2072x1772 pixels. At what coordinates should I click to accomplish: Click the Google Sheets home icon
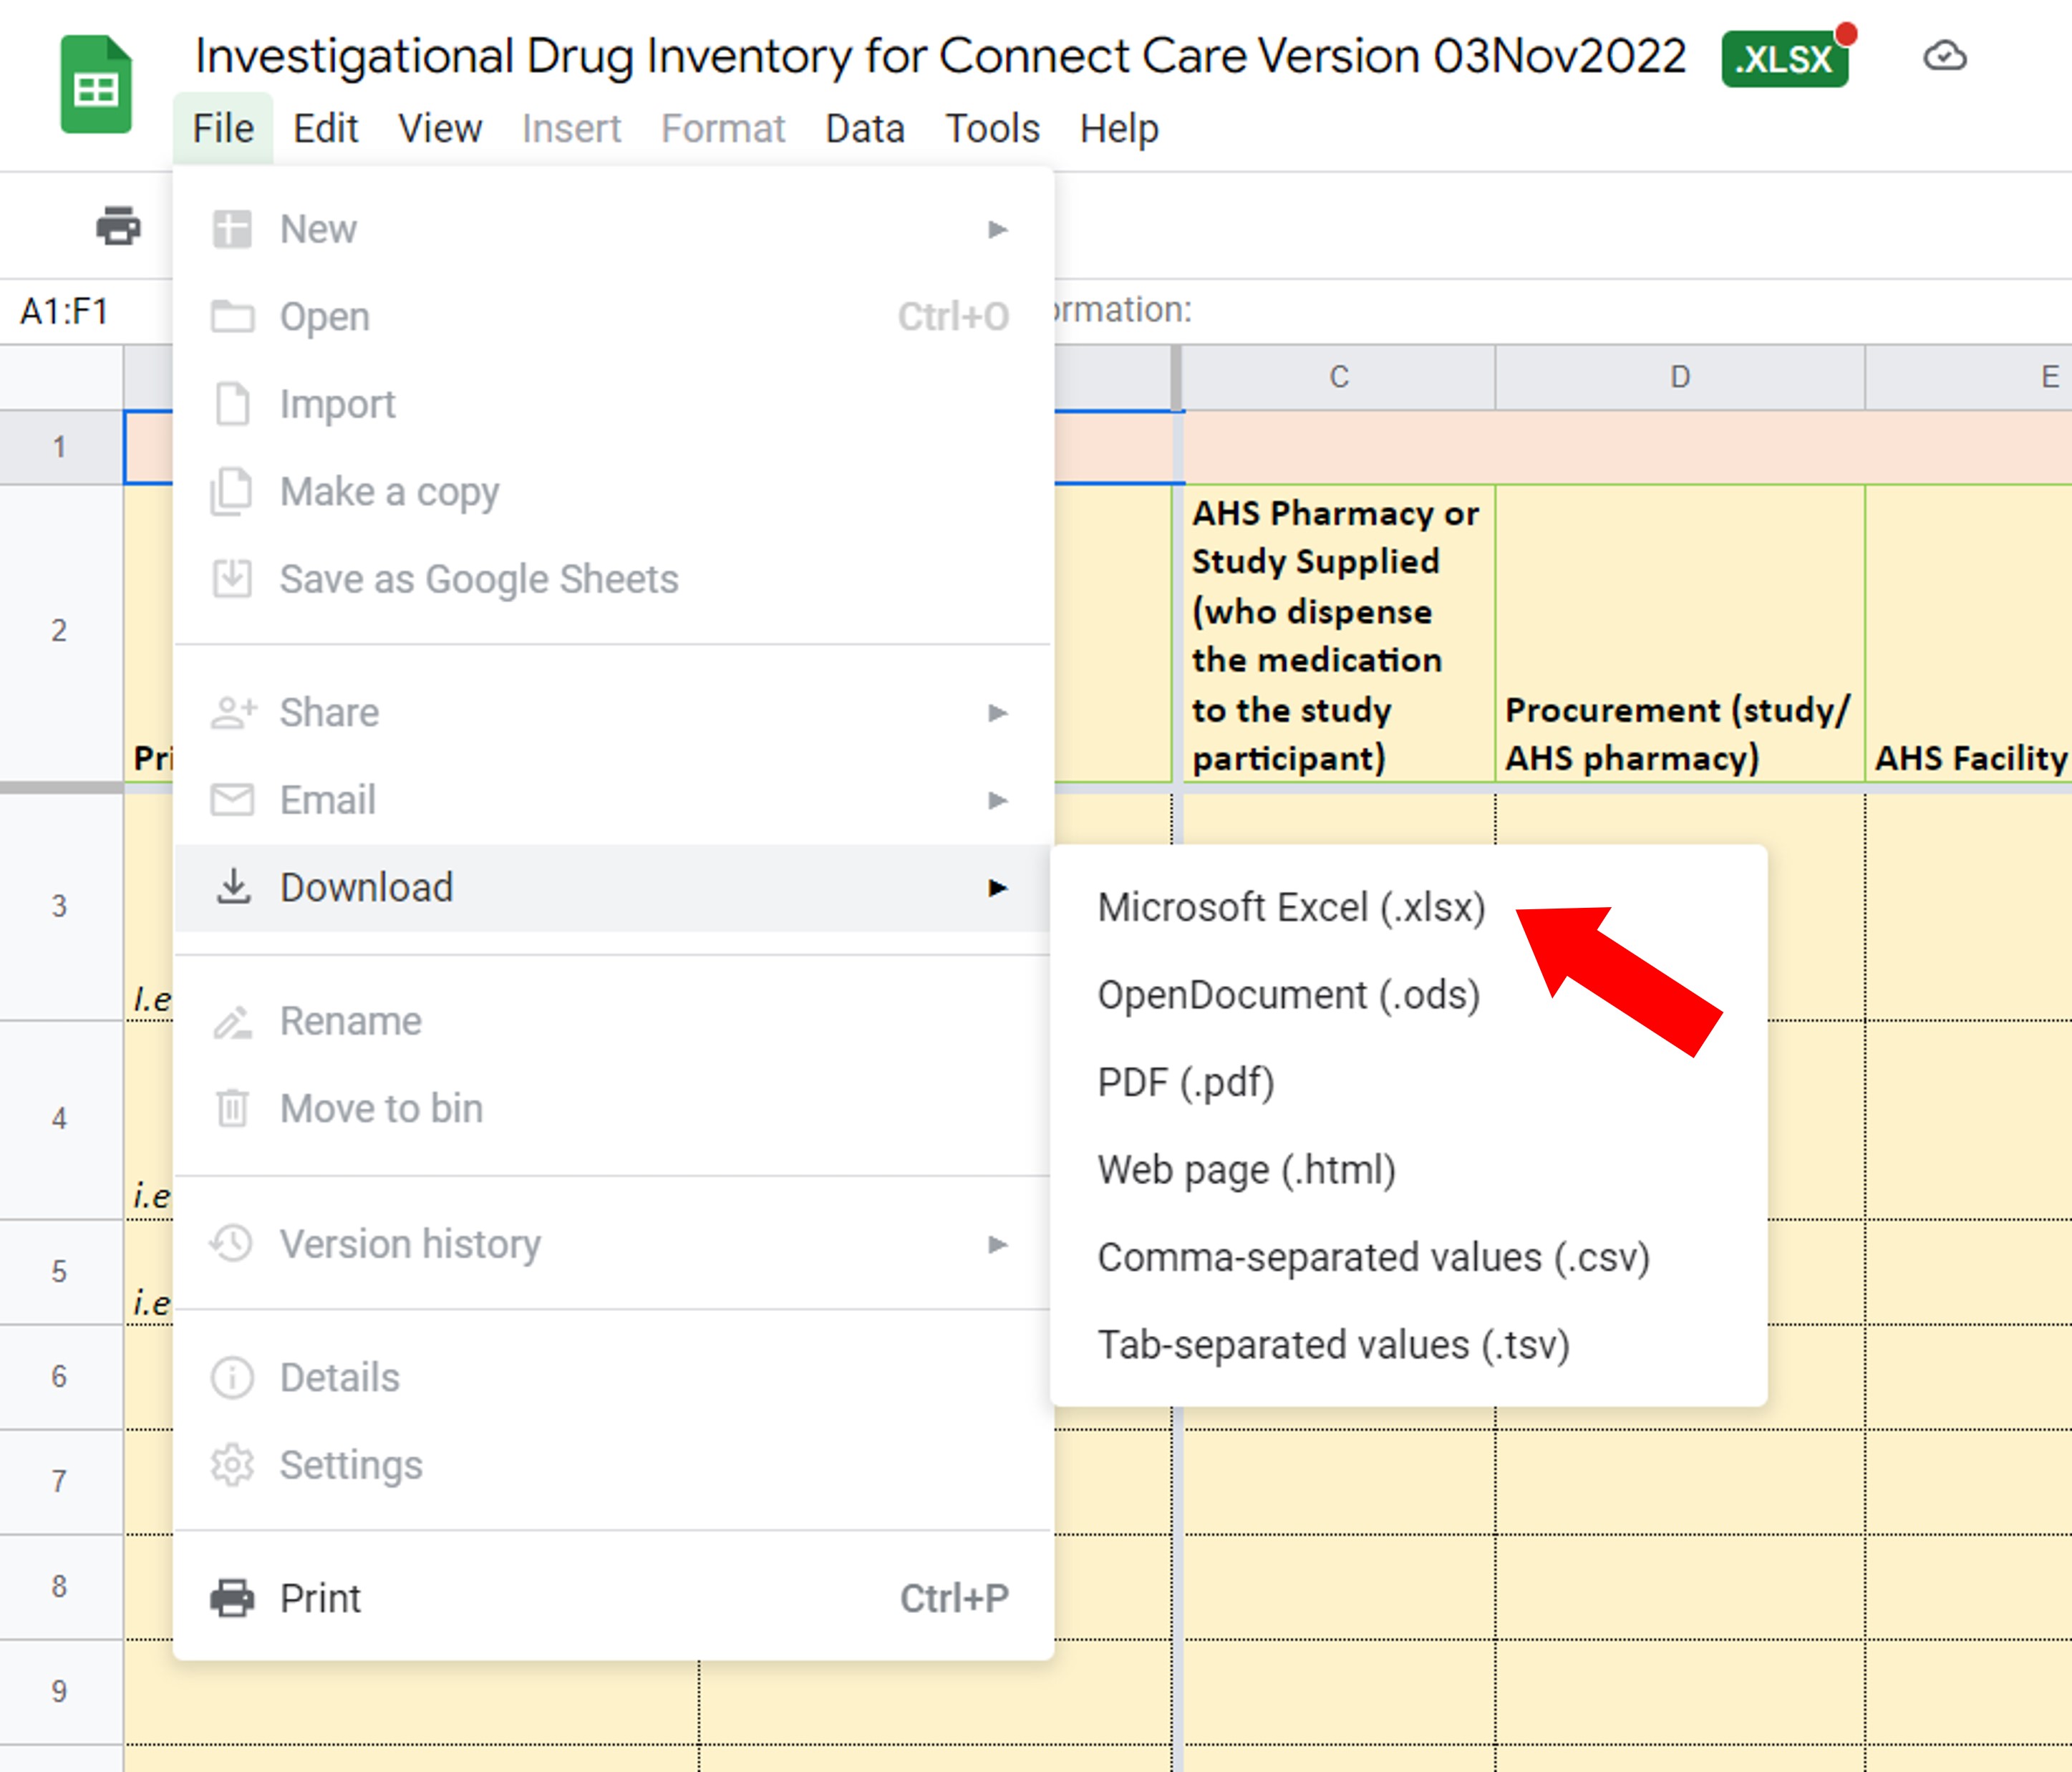pyautogui.click(x=96, y=85)
